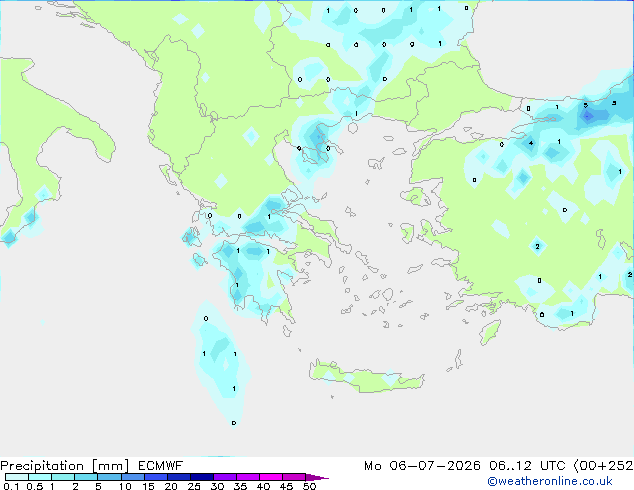
Task: Click legend scale label "35"
Action: [240, 486]
